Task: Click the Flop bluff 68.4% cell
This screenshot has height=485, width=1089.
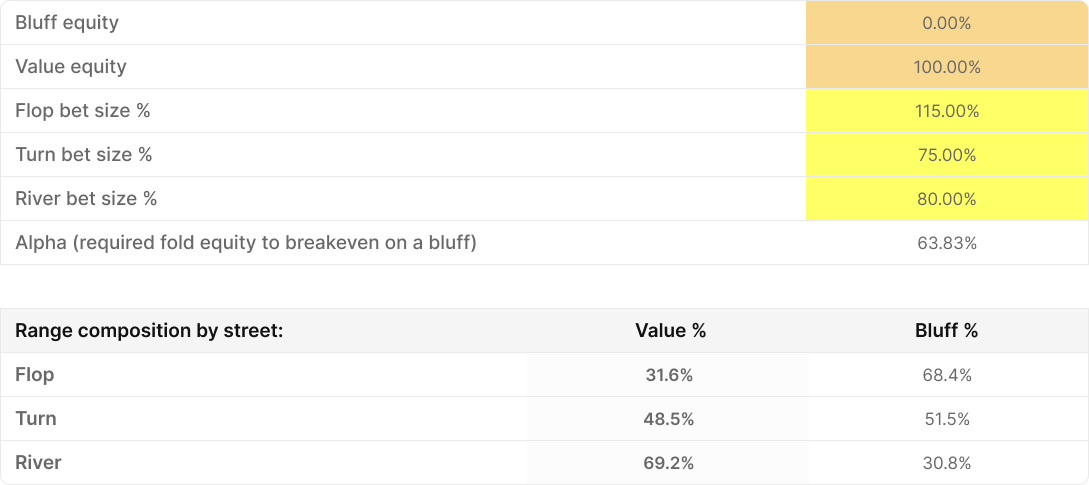Action: [x=946, y=375]
